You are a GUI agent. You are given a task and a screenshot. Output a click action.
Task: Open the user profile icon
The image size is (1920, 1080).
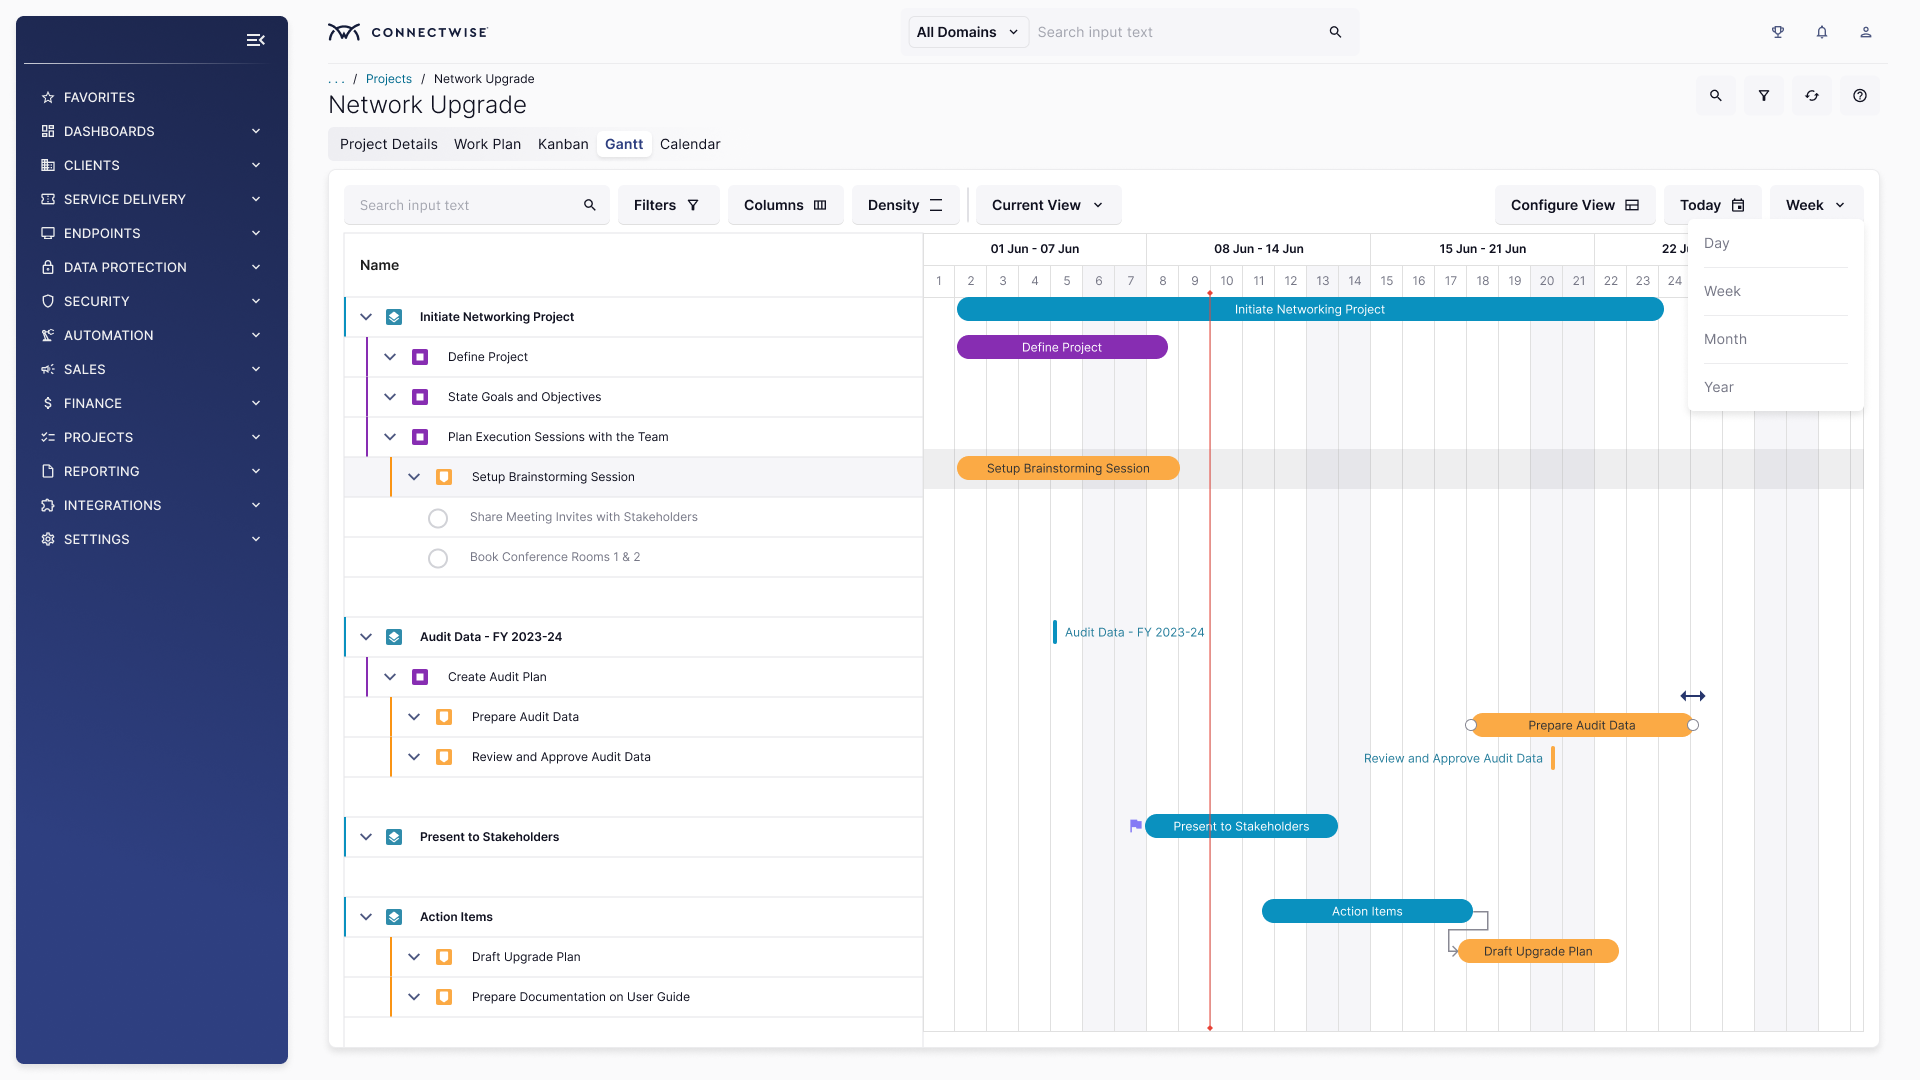point(1866,32)
